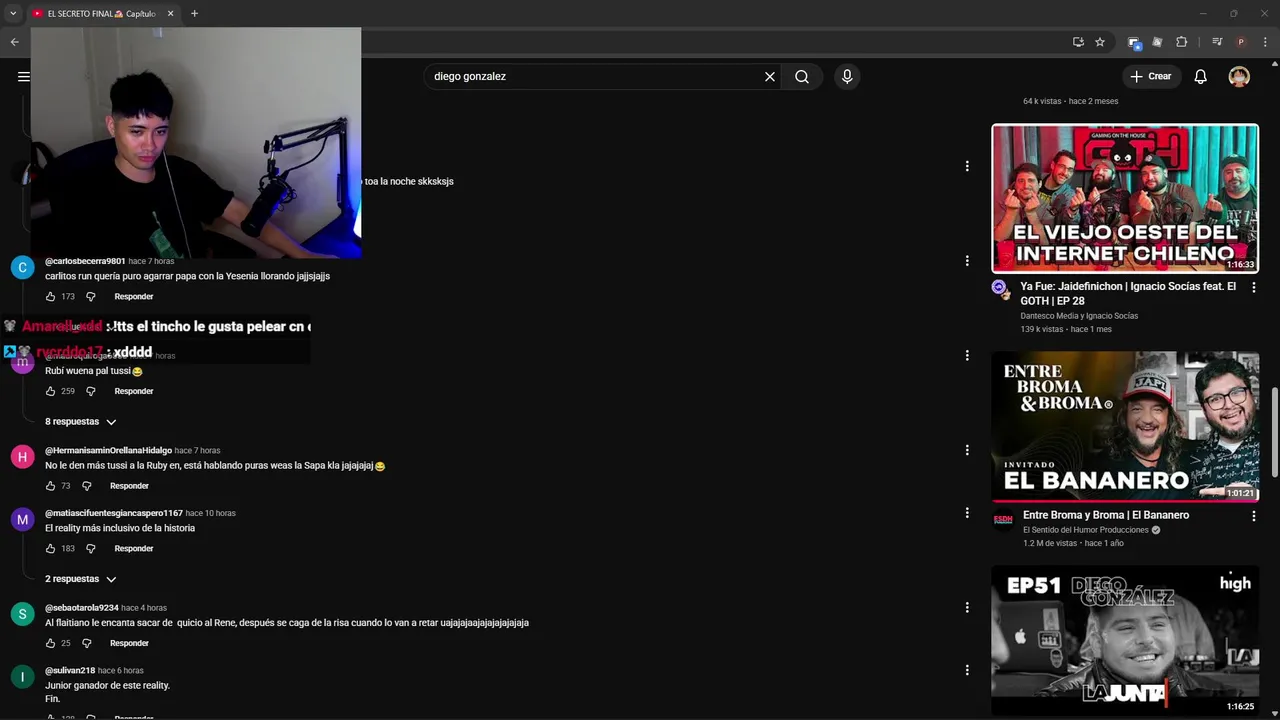Open the 'Entre Broma y Broma | El Bananero' title
This screenshot has height=720, width=1280.
(1106, 515)
